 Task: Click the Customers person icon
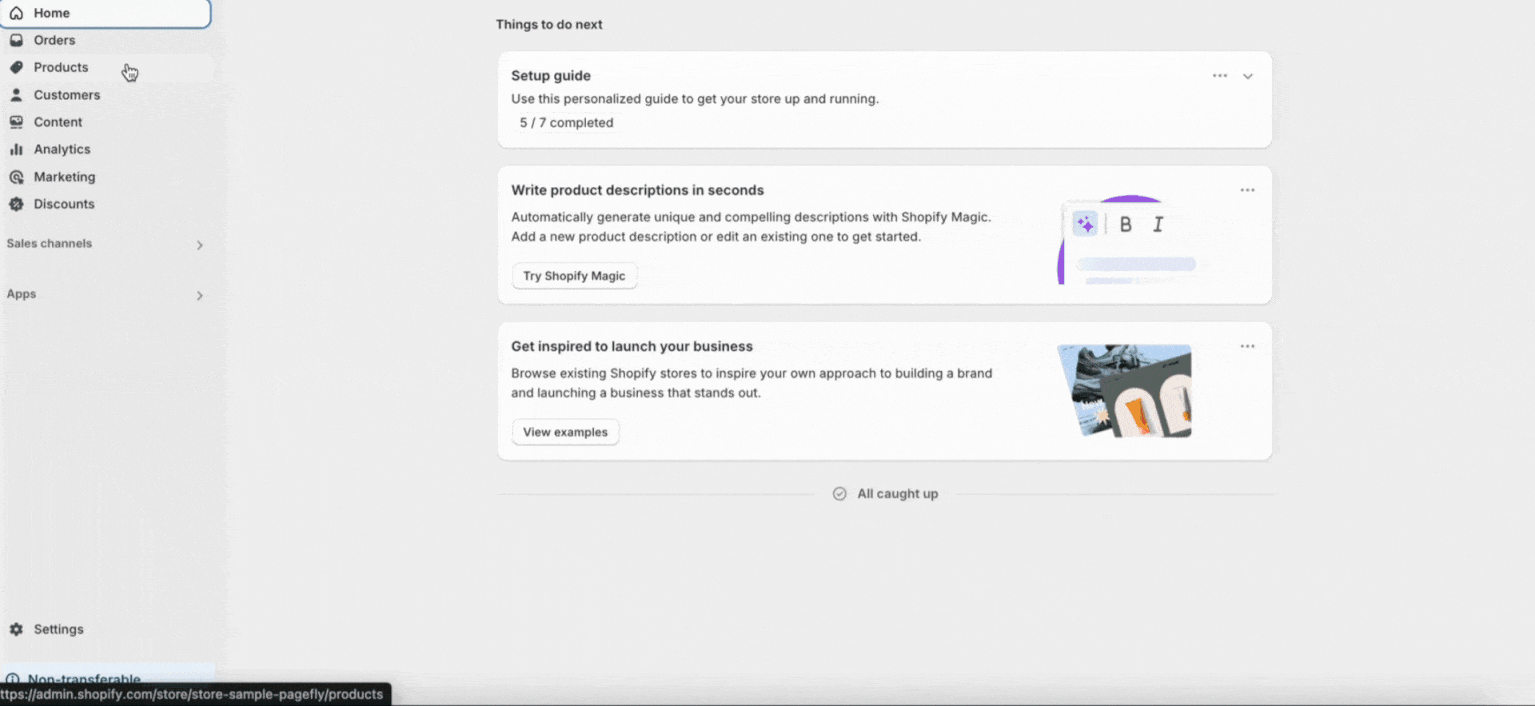16,95
